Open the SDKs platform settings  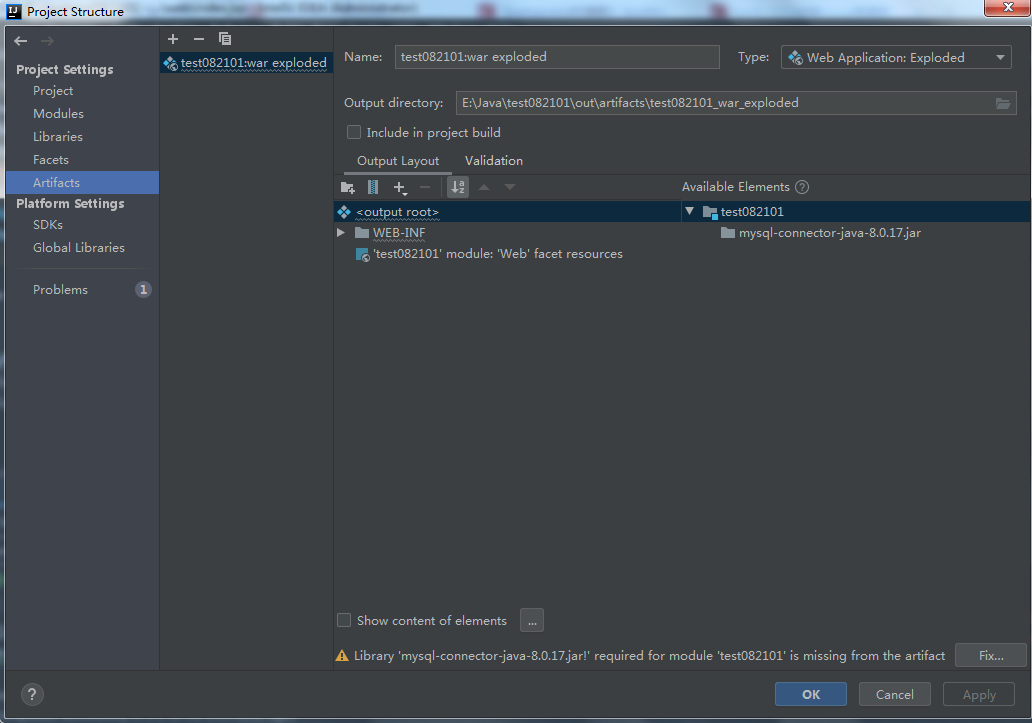(47, 225)
